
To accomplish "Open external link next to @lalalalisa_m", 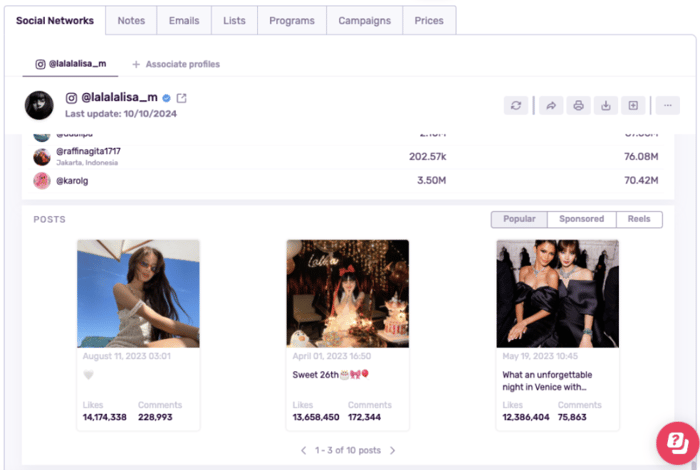I will 181,98.
